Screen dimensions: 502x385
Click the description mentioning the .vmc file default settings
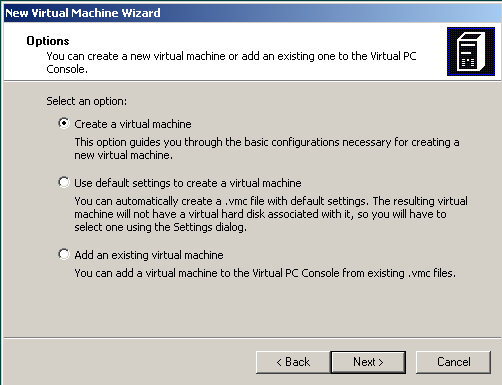coord(271,214)
